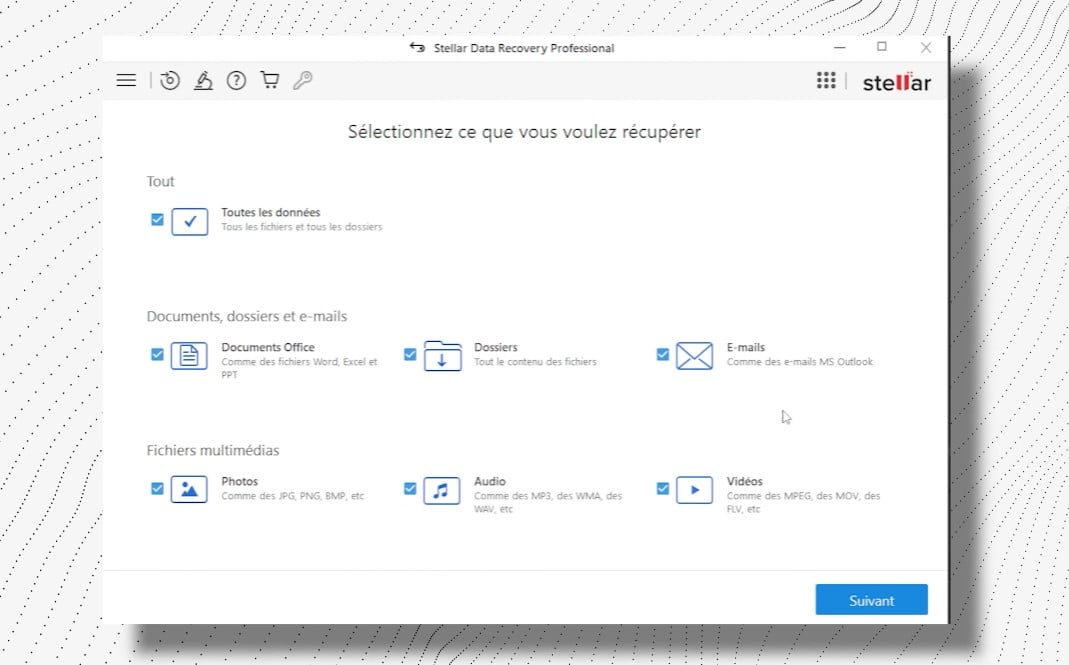Click the Suivant button
The height and width of the screenshot is (665, 1069).
click(871, 600)
